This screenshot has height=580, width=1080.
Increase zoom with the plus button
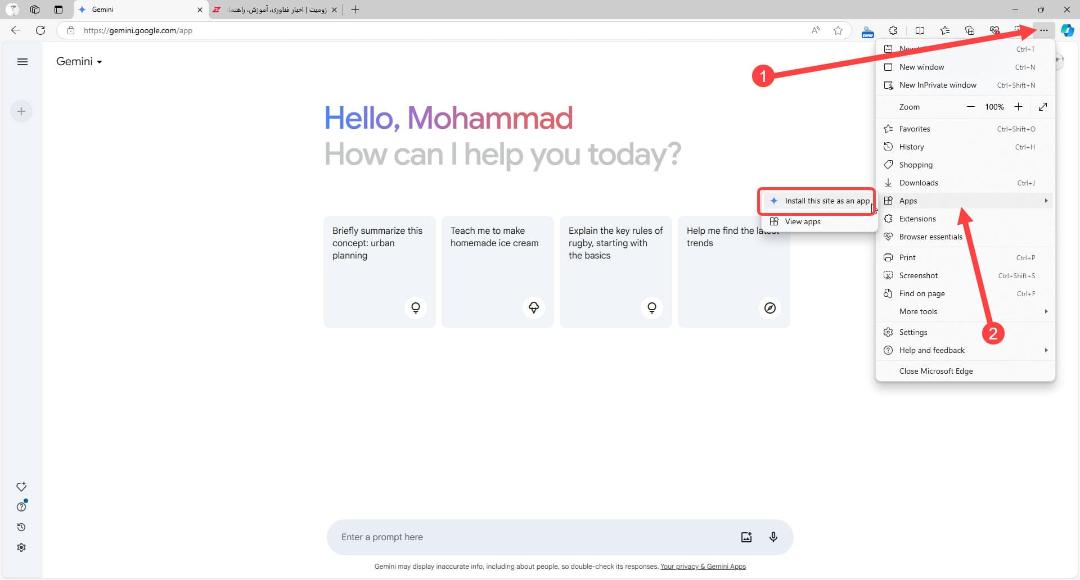coord(1018,107)
